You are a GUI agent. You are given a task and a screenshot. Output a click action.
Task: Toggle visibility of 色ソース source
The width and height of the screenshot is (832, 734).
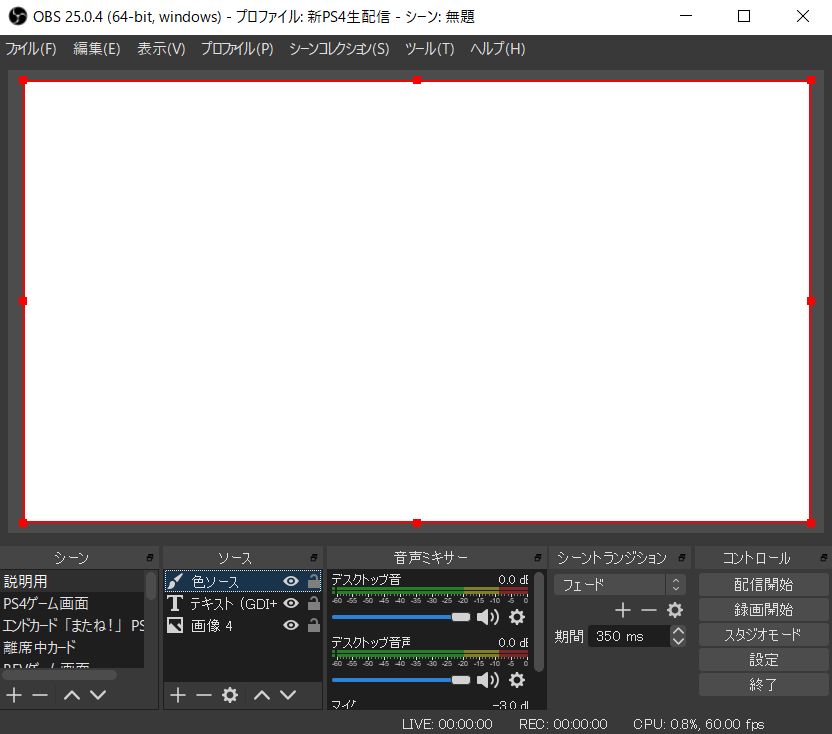(291, 581)
